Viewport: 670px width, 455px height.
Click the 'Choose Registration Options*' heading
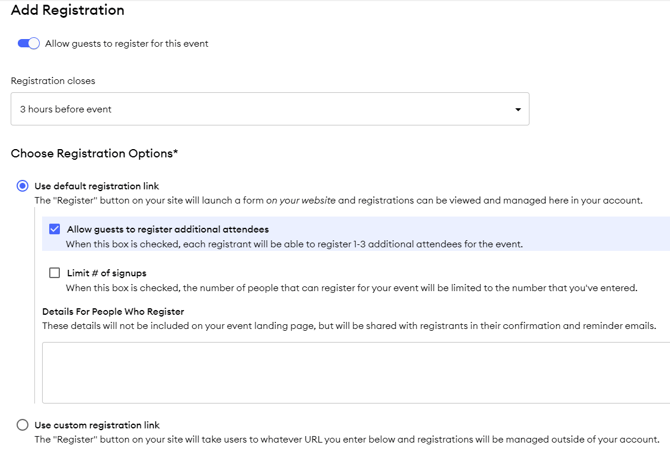[x=94, y=154]
